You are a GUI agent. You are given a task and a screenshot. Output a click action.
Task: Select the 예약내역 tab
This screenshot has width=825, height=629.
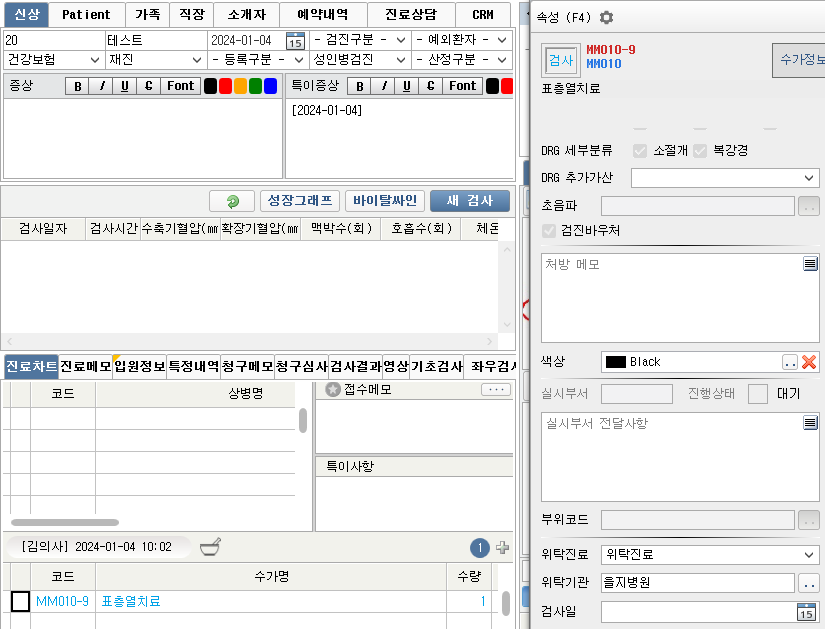click(x=322, y=15)
